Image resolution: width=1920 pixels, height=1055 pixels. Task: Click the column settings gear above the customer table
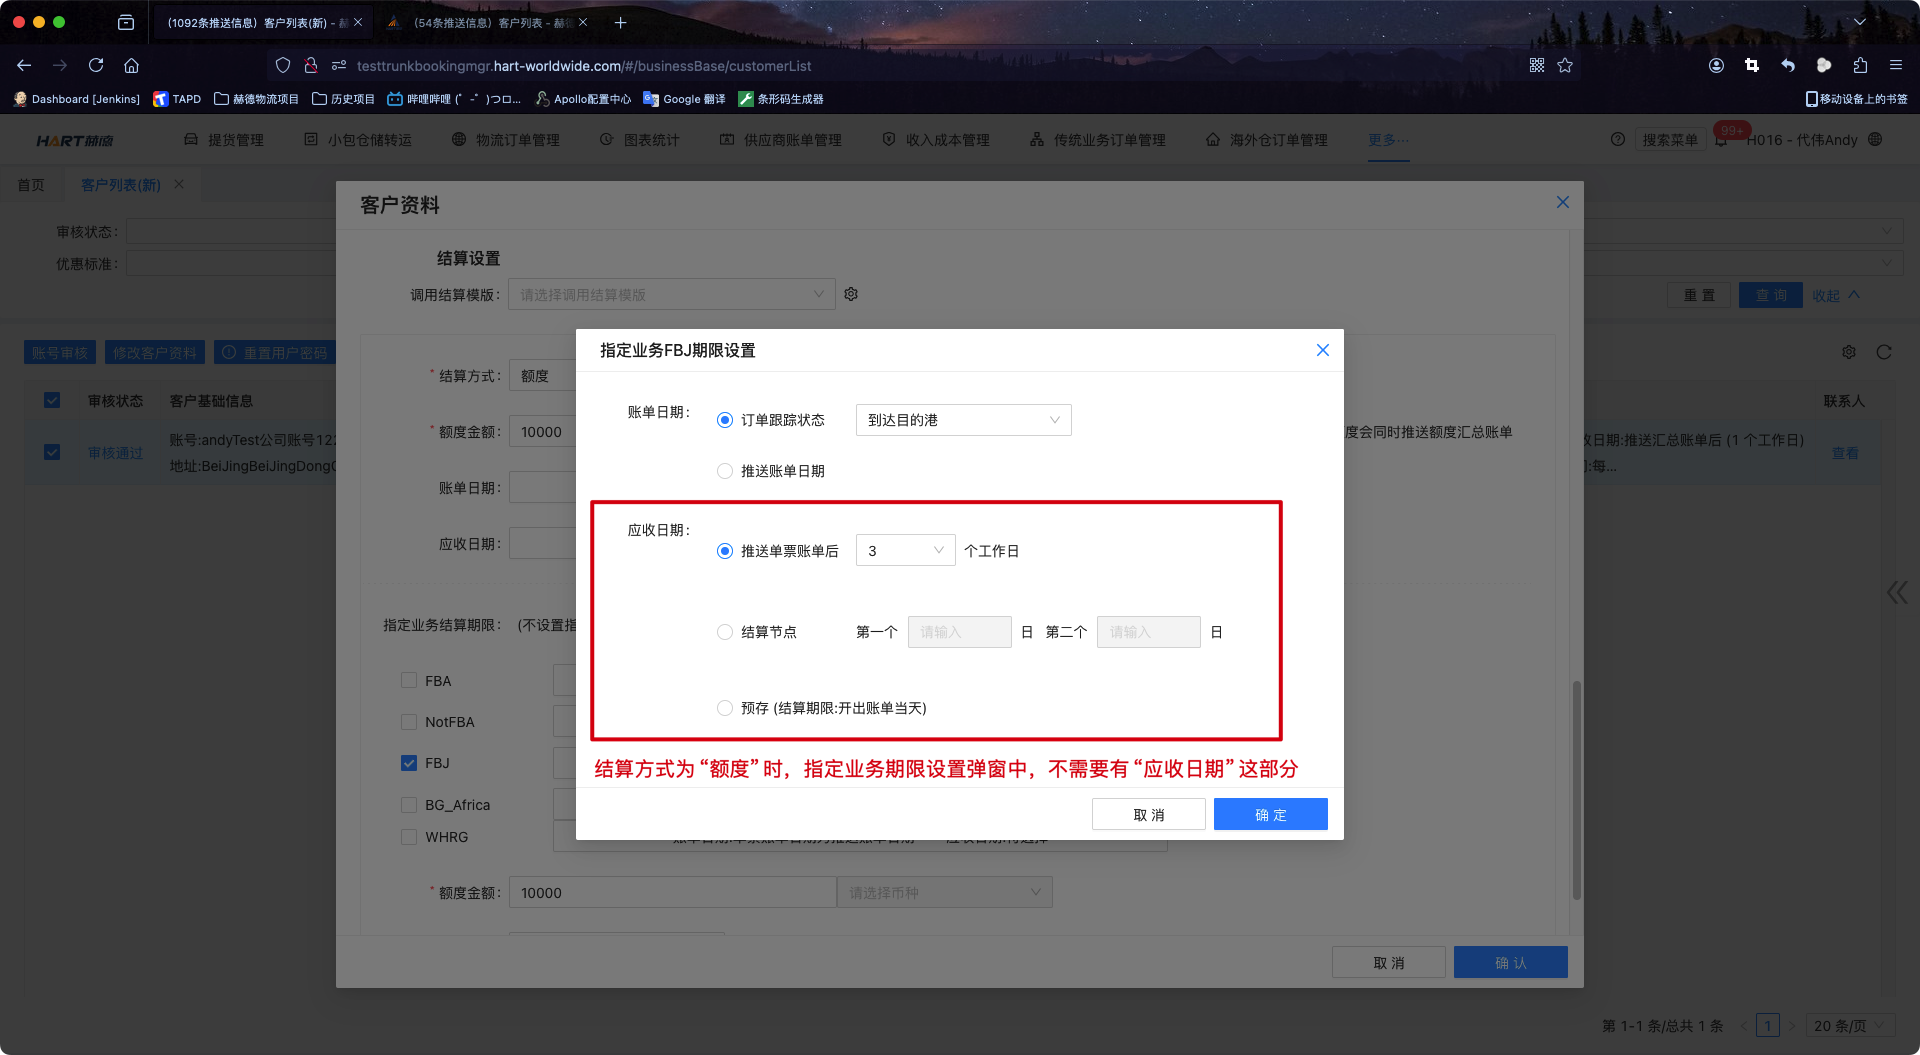[1848, 352]
